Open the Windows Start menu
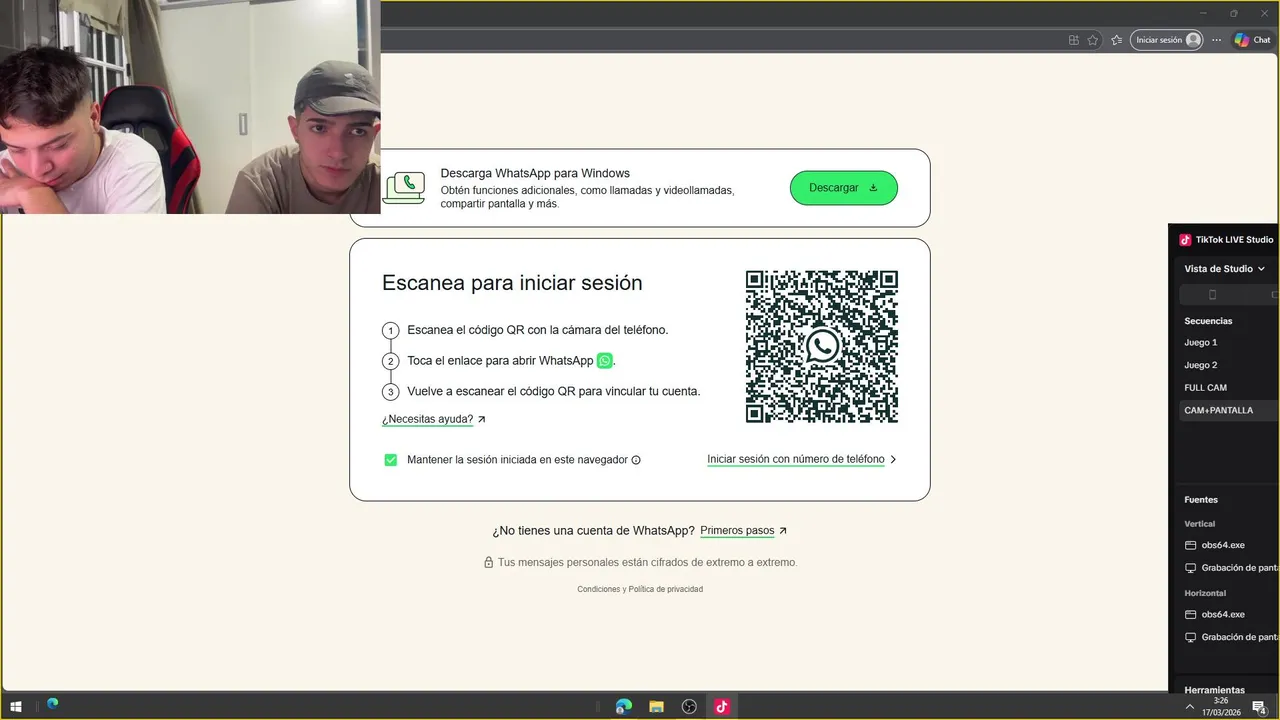This screenshot has width=1280, height=720. pyautogui.click(x=15, y=706)
